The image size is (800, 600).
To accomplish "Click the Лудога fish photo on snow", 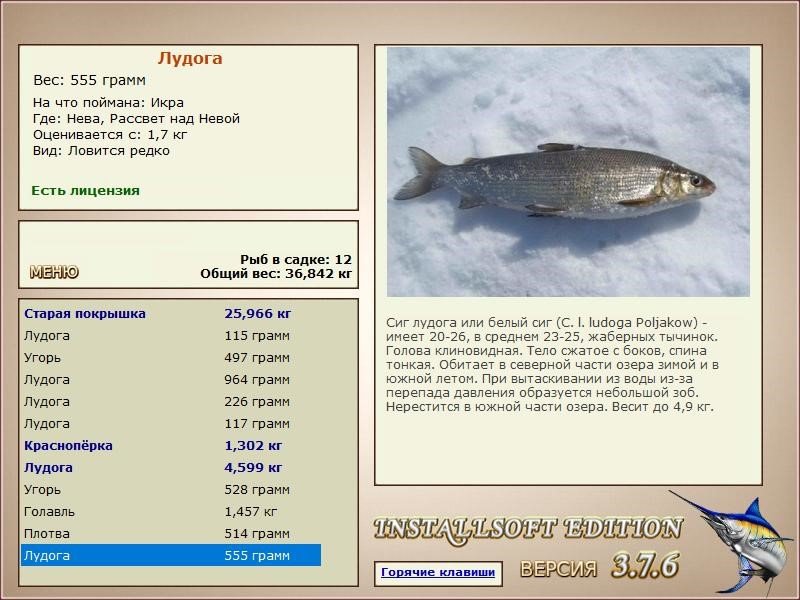I will (x=568, y=172).
